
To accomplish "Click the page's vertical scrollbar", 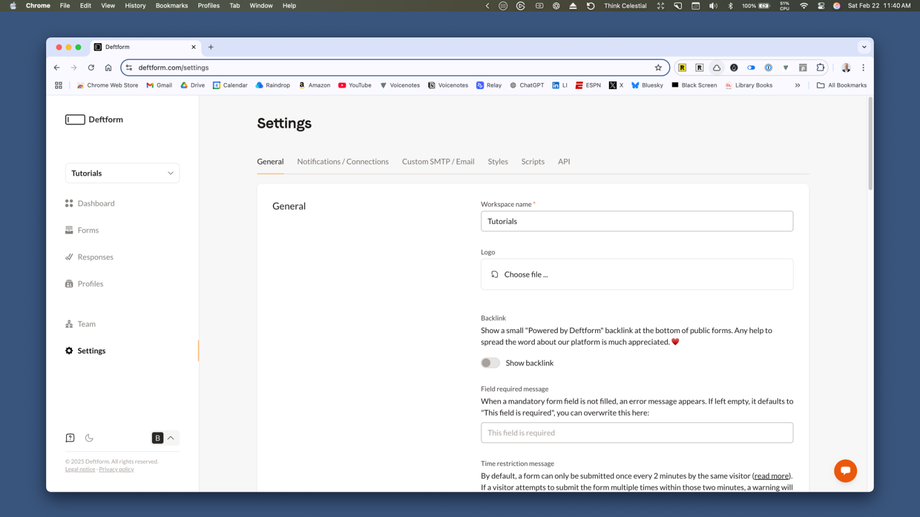I will click(x=870, y=144).
